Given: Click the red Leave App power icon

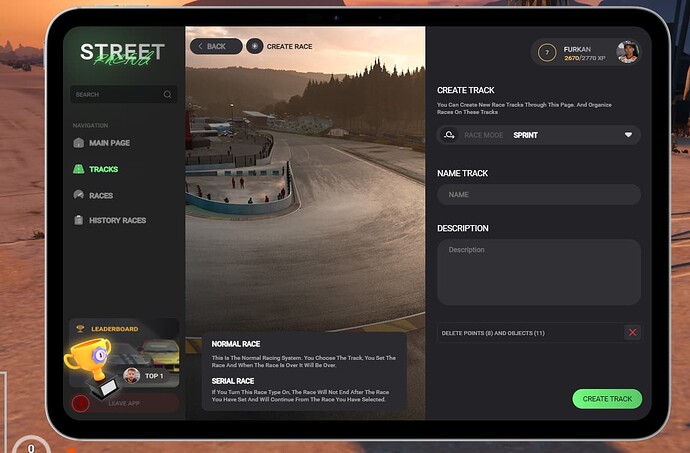Looking at the screenshot, I should [x=81, y=403].
